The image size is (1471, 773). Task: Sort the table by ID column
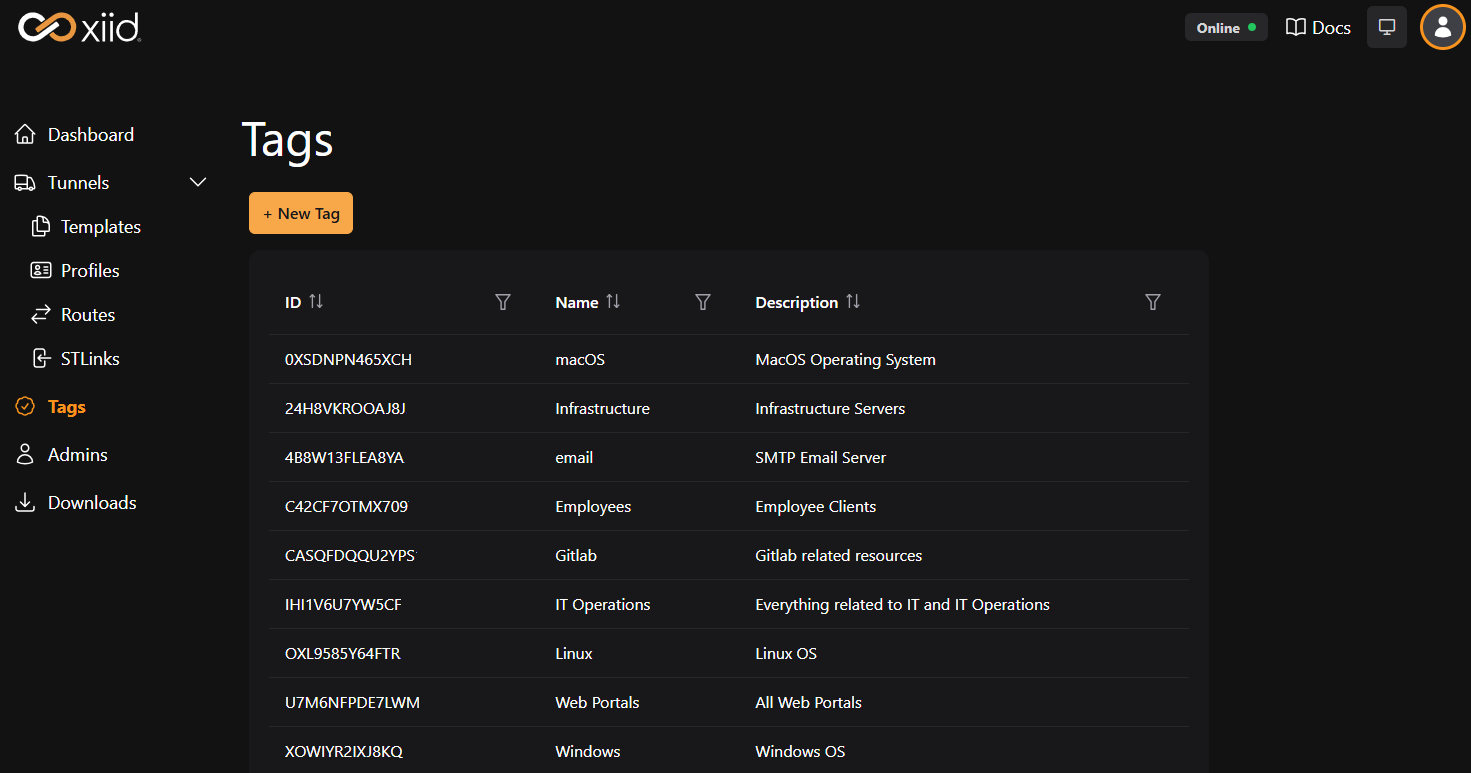coord(316,302)
